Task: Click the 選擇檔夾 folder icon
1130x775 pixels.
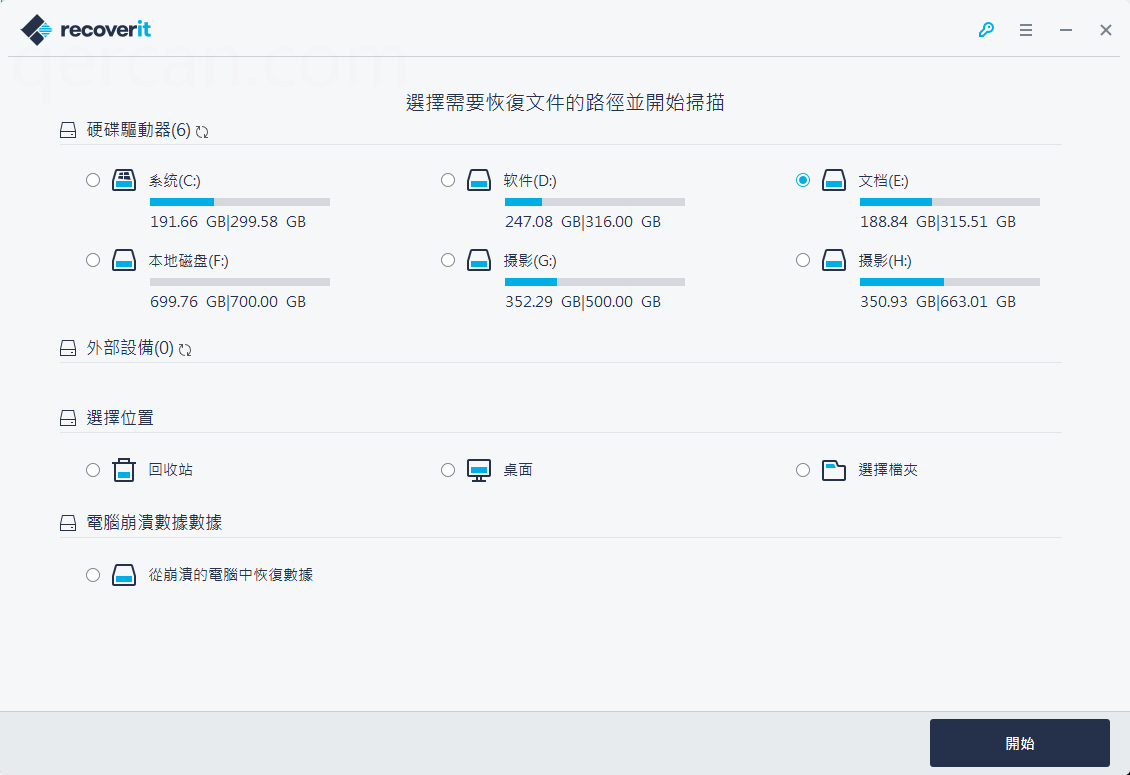Action: pos(834,470)
